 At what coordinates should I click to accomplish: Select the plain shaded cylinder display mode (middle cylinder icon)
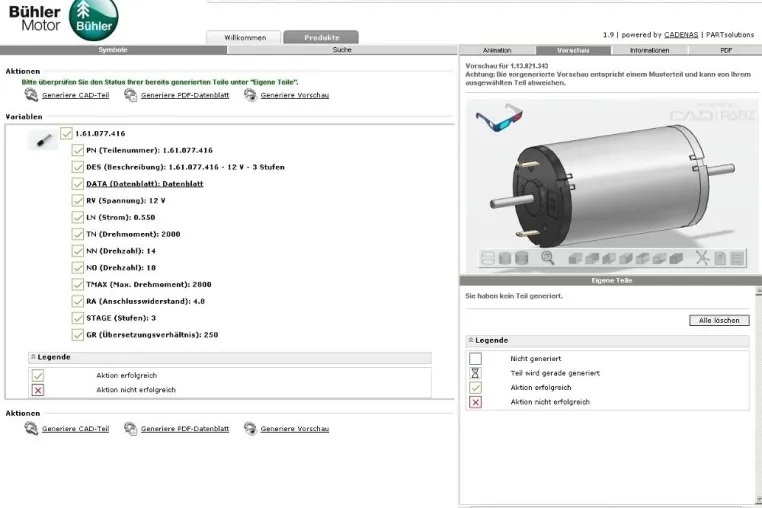point(505,258)
